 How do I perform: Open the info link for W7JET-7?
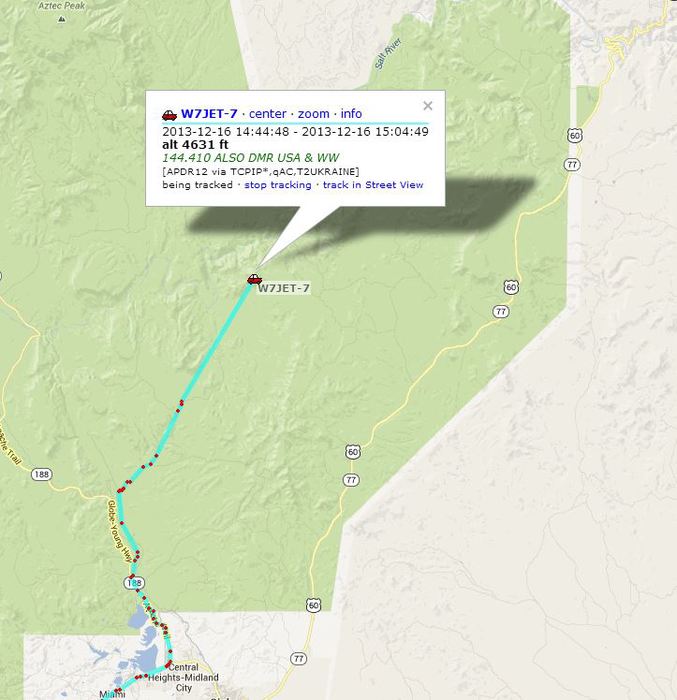pos(351,114)
